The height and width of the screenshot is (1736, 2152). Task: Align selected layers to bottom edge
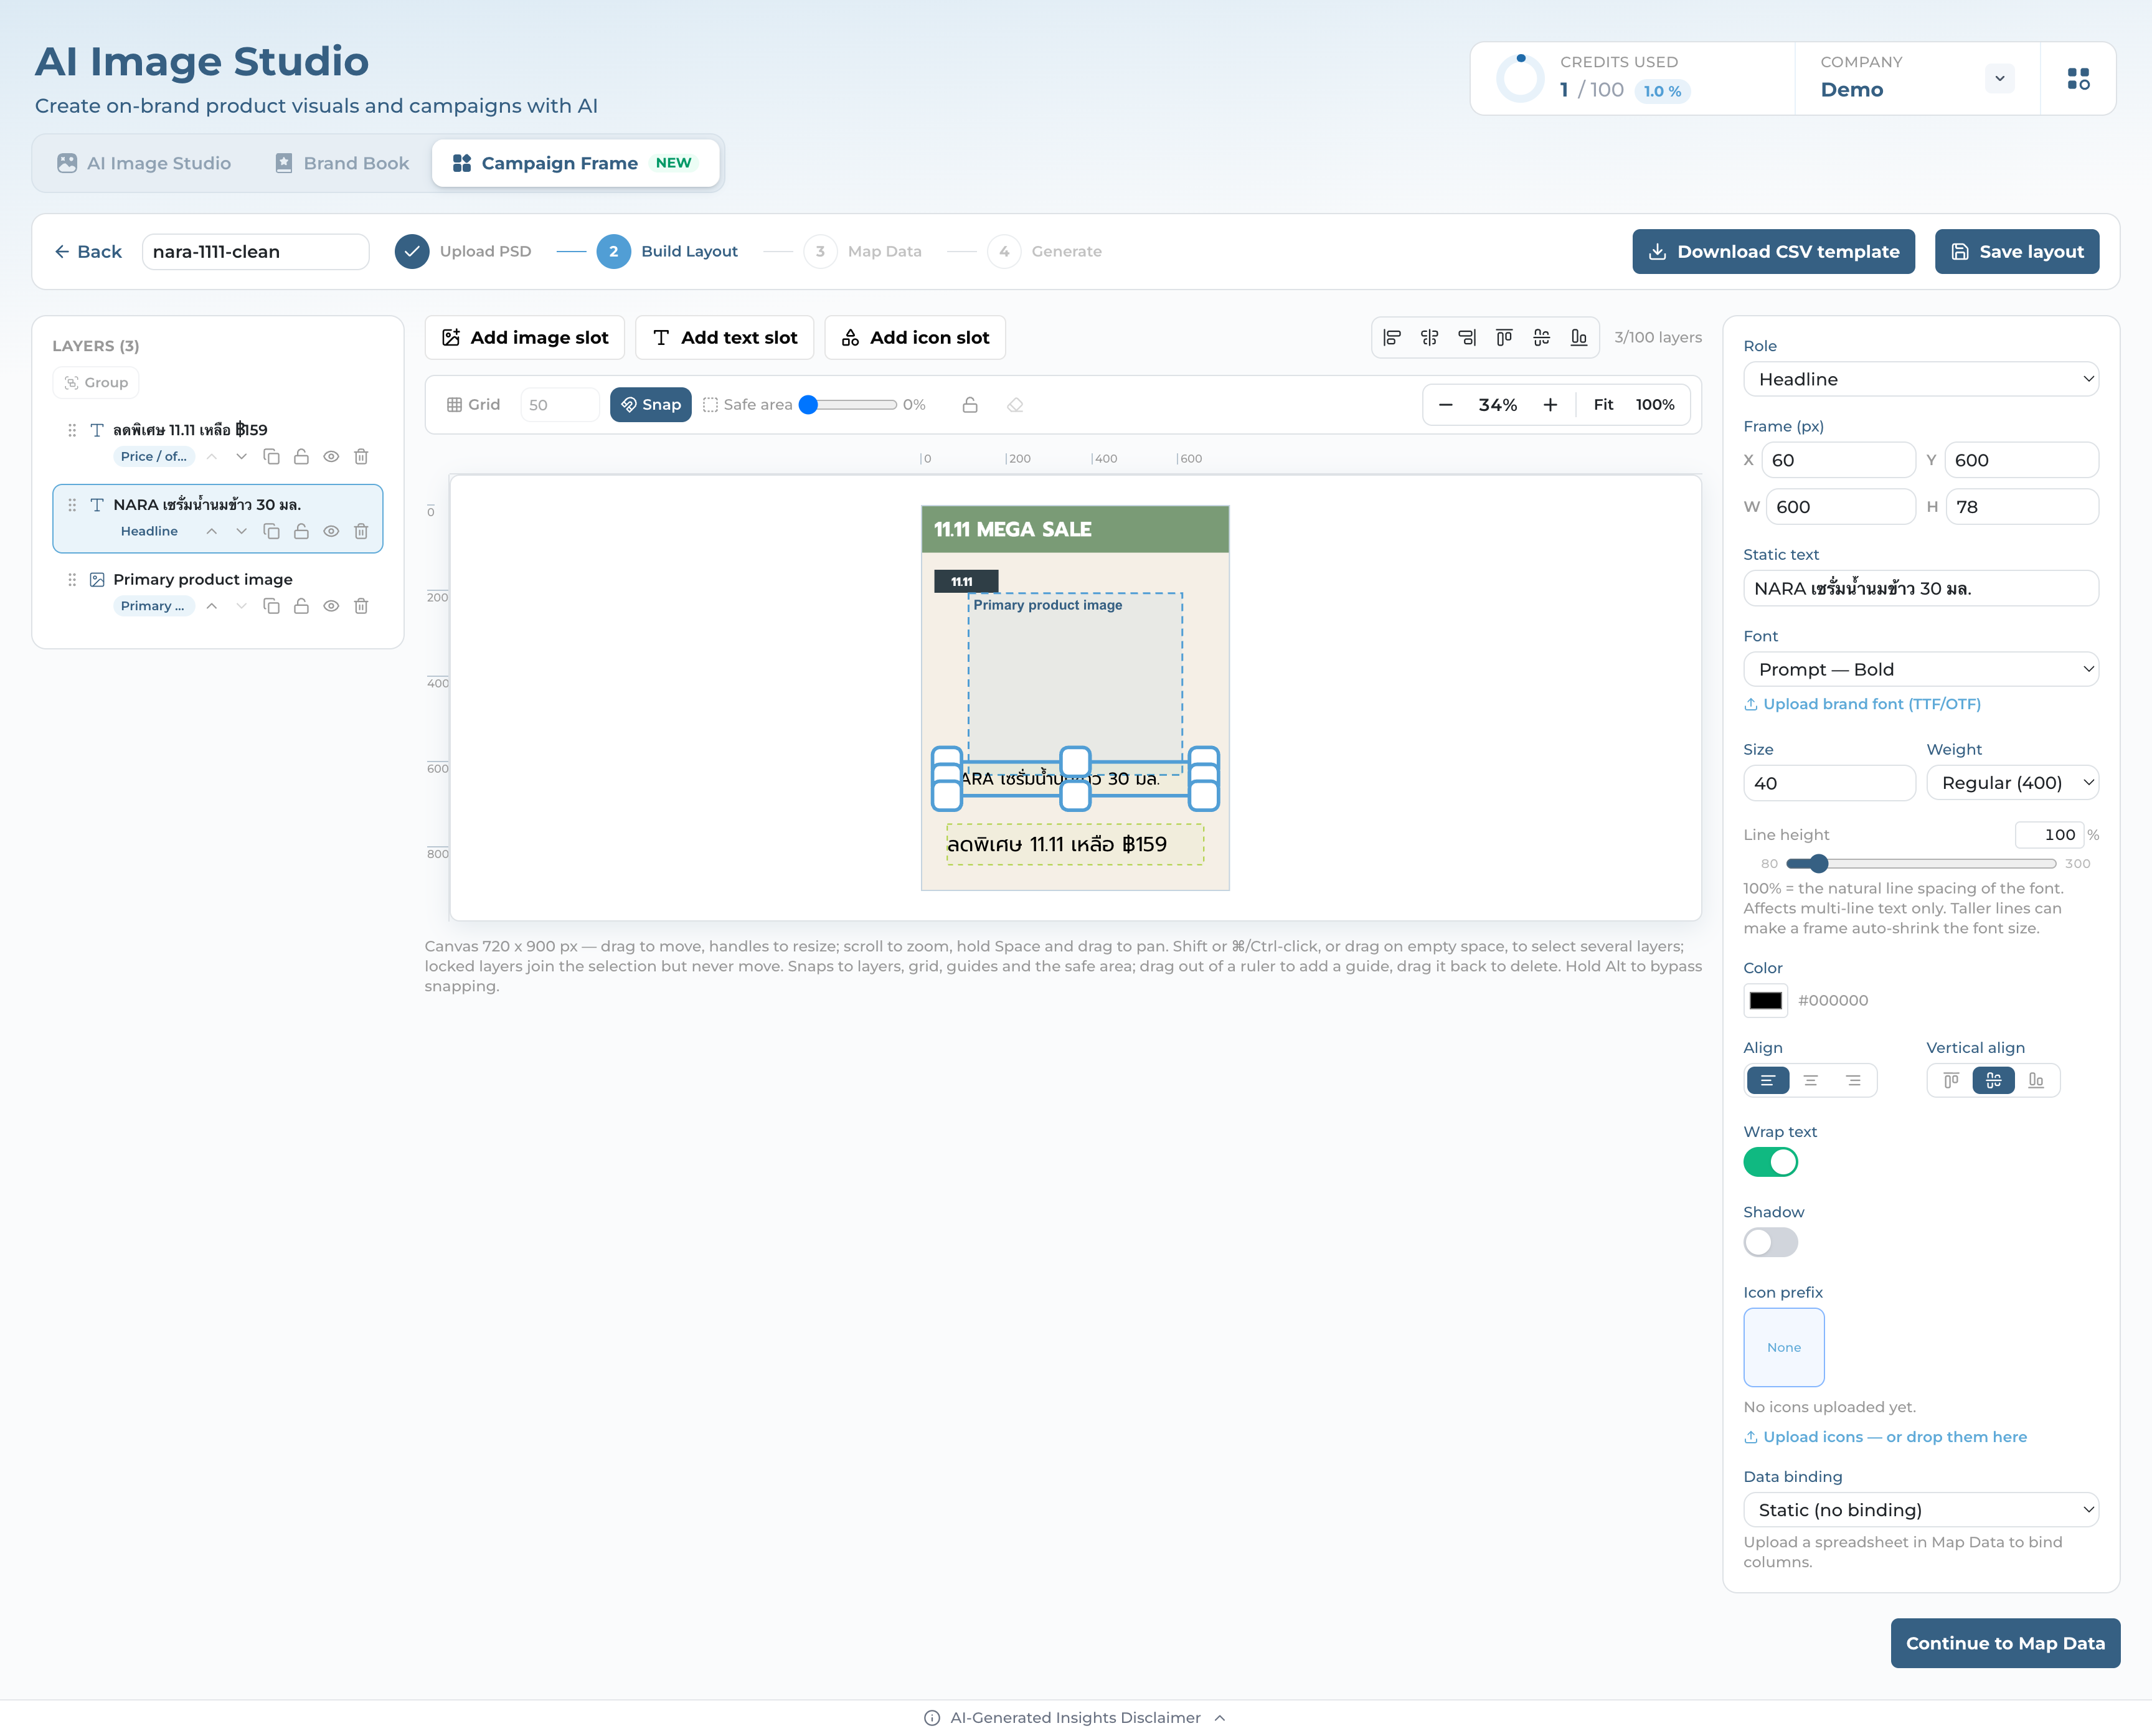point(1579,338)
